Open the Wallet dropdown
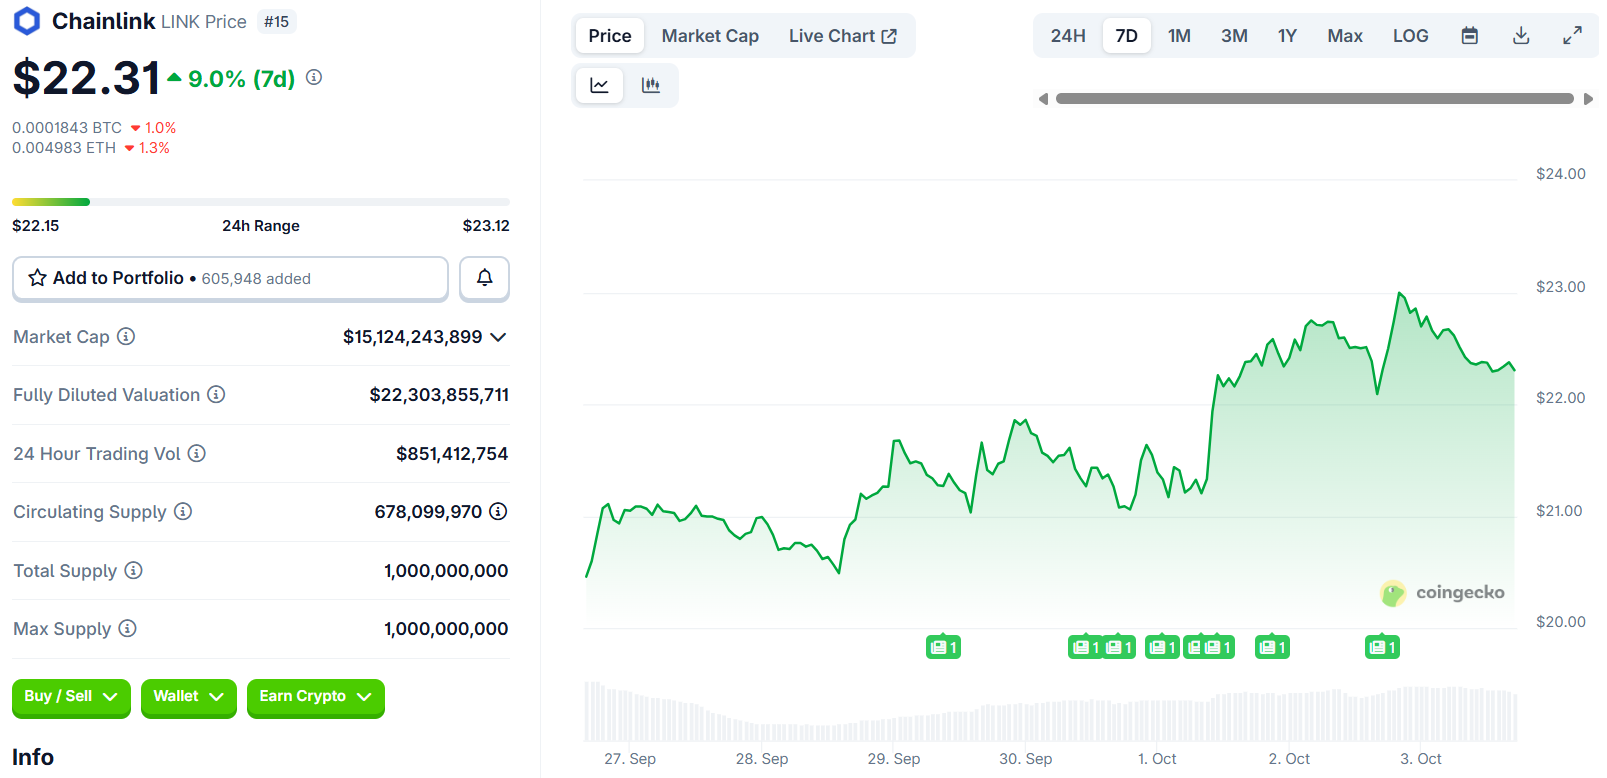Viewport: 1607px width, 778px height. click(x=188, y=697)
